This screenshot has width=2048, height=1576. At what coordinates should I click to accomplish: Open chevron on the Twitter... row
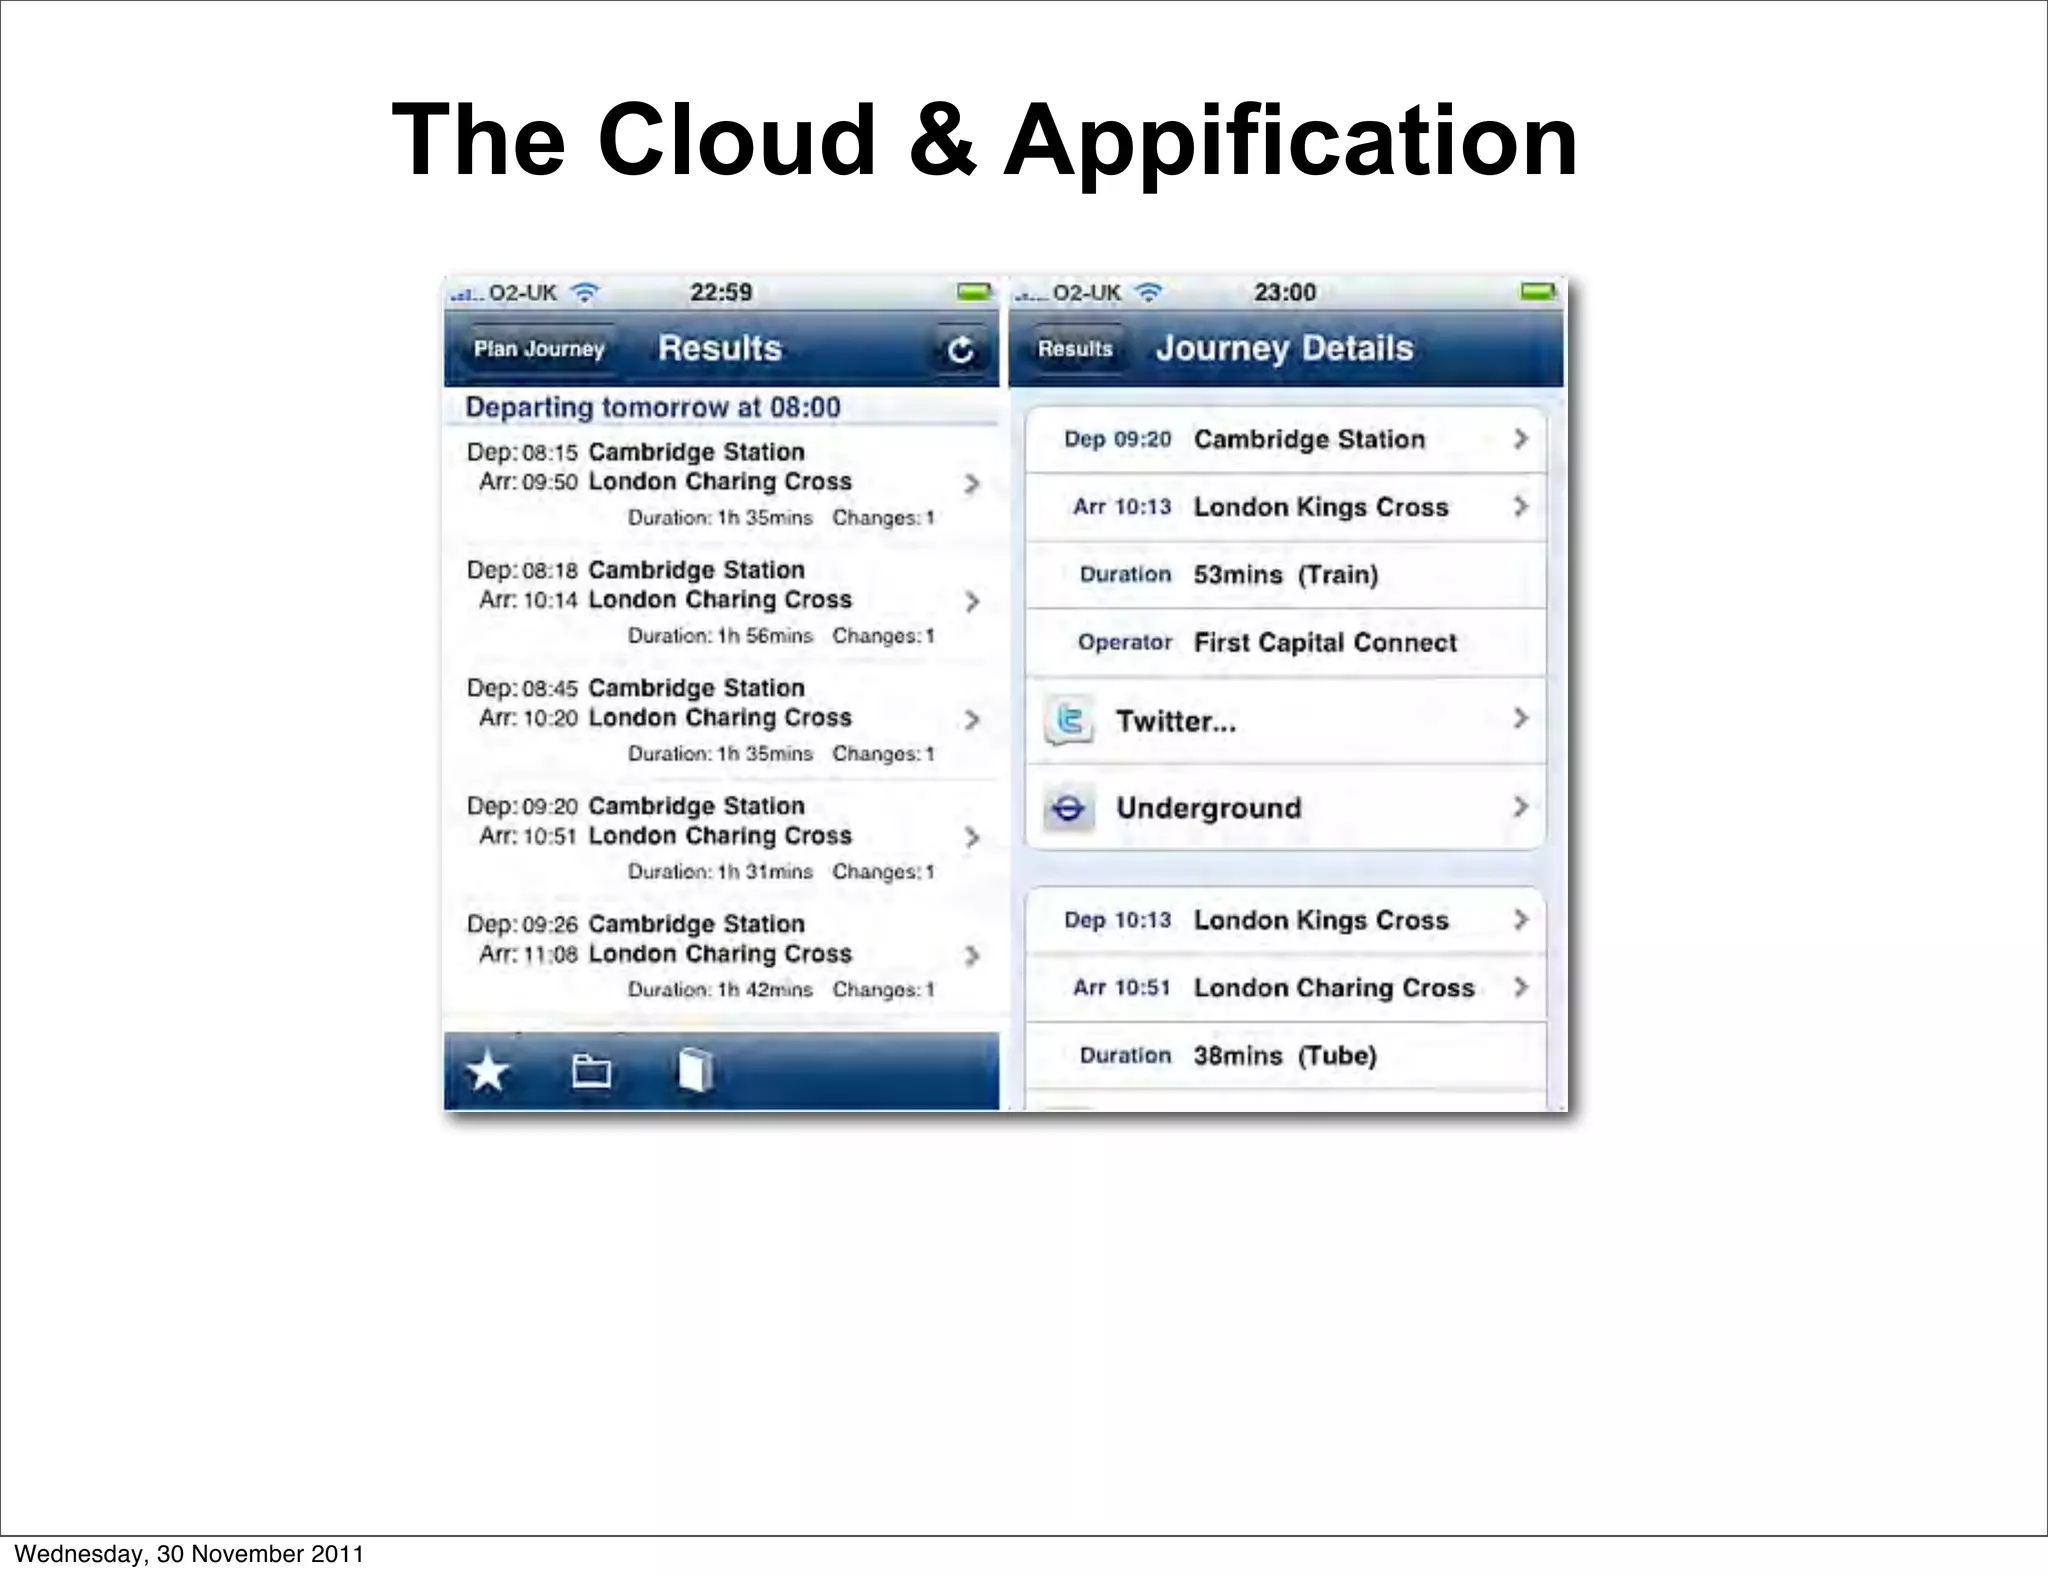point(1521,718)
